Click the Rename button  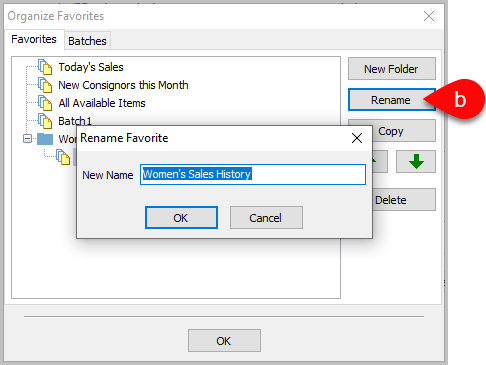(391, 100)
